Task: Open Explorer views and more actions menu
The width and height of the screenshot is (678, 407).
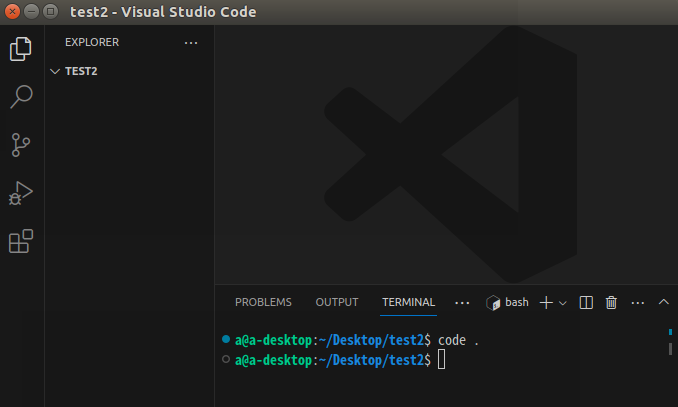Action: coord(191,43)
